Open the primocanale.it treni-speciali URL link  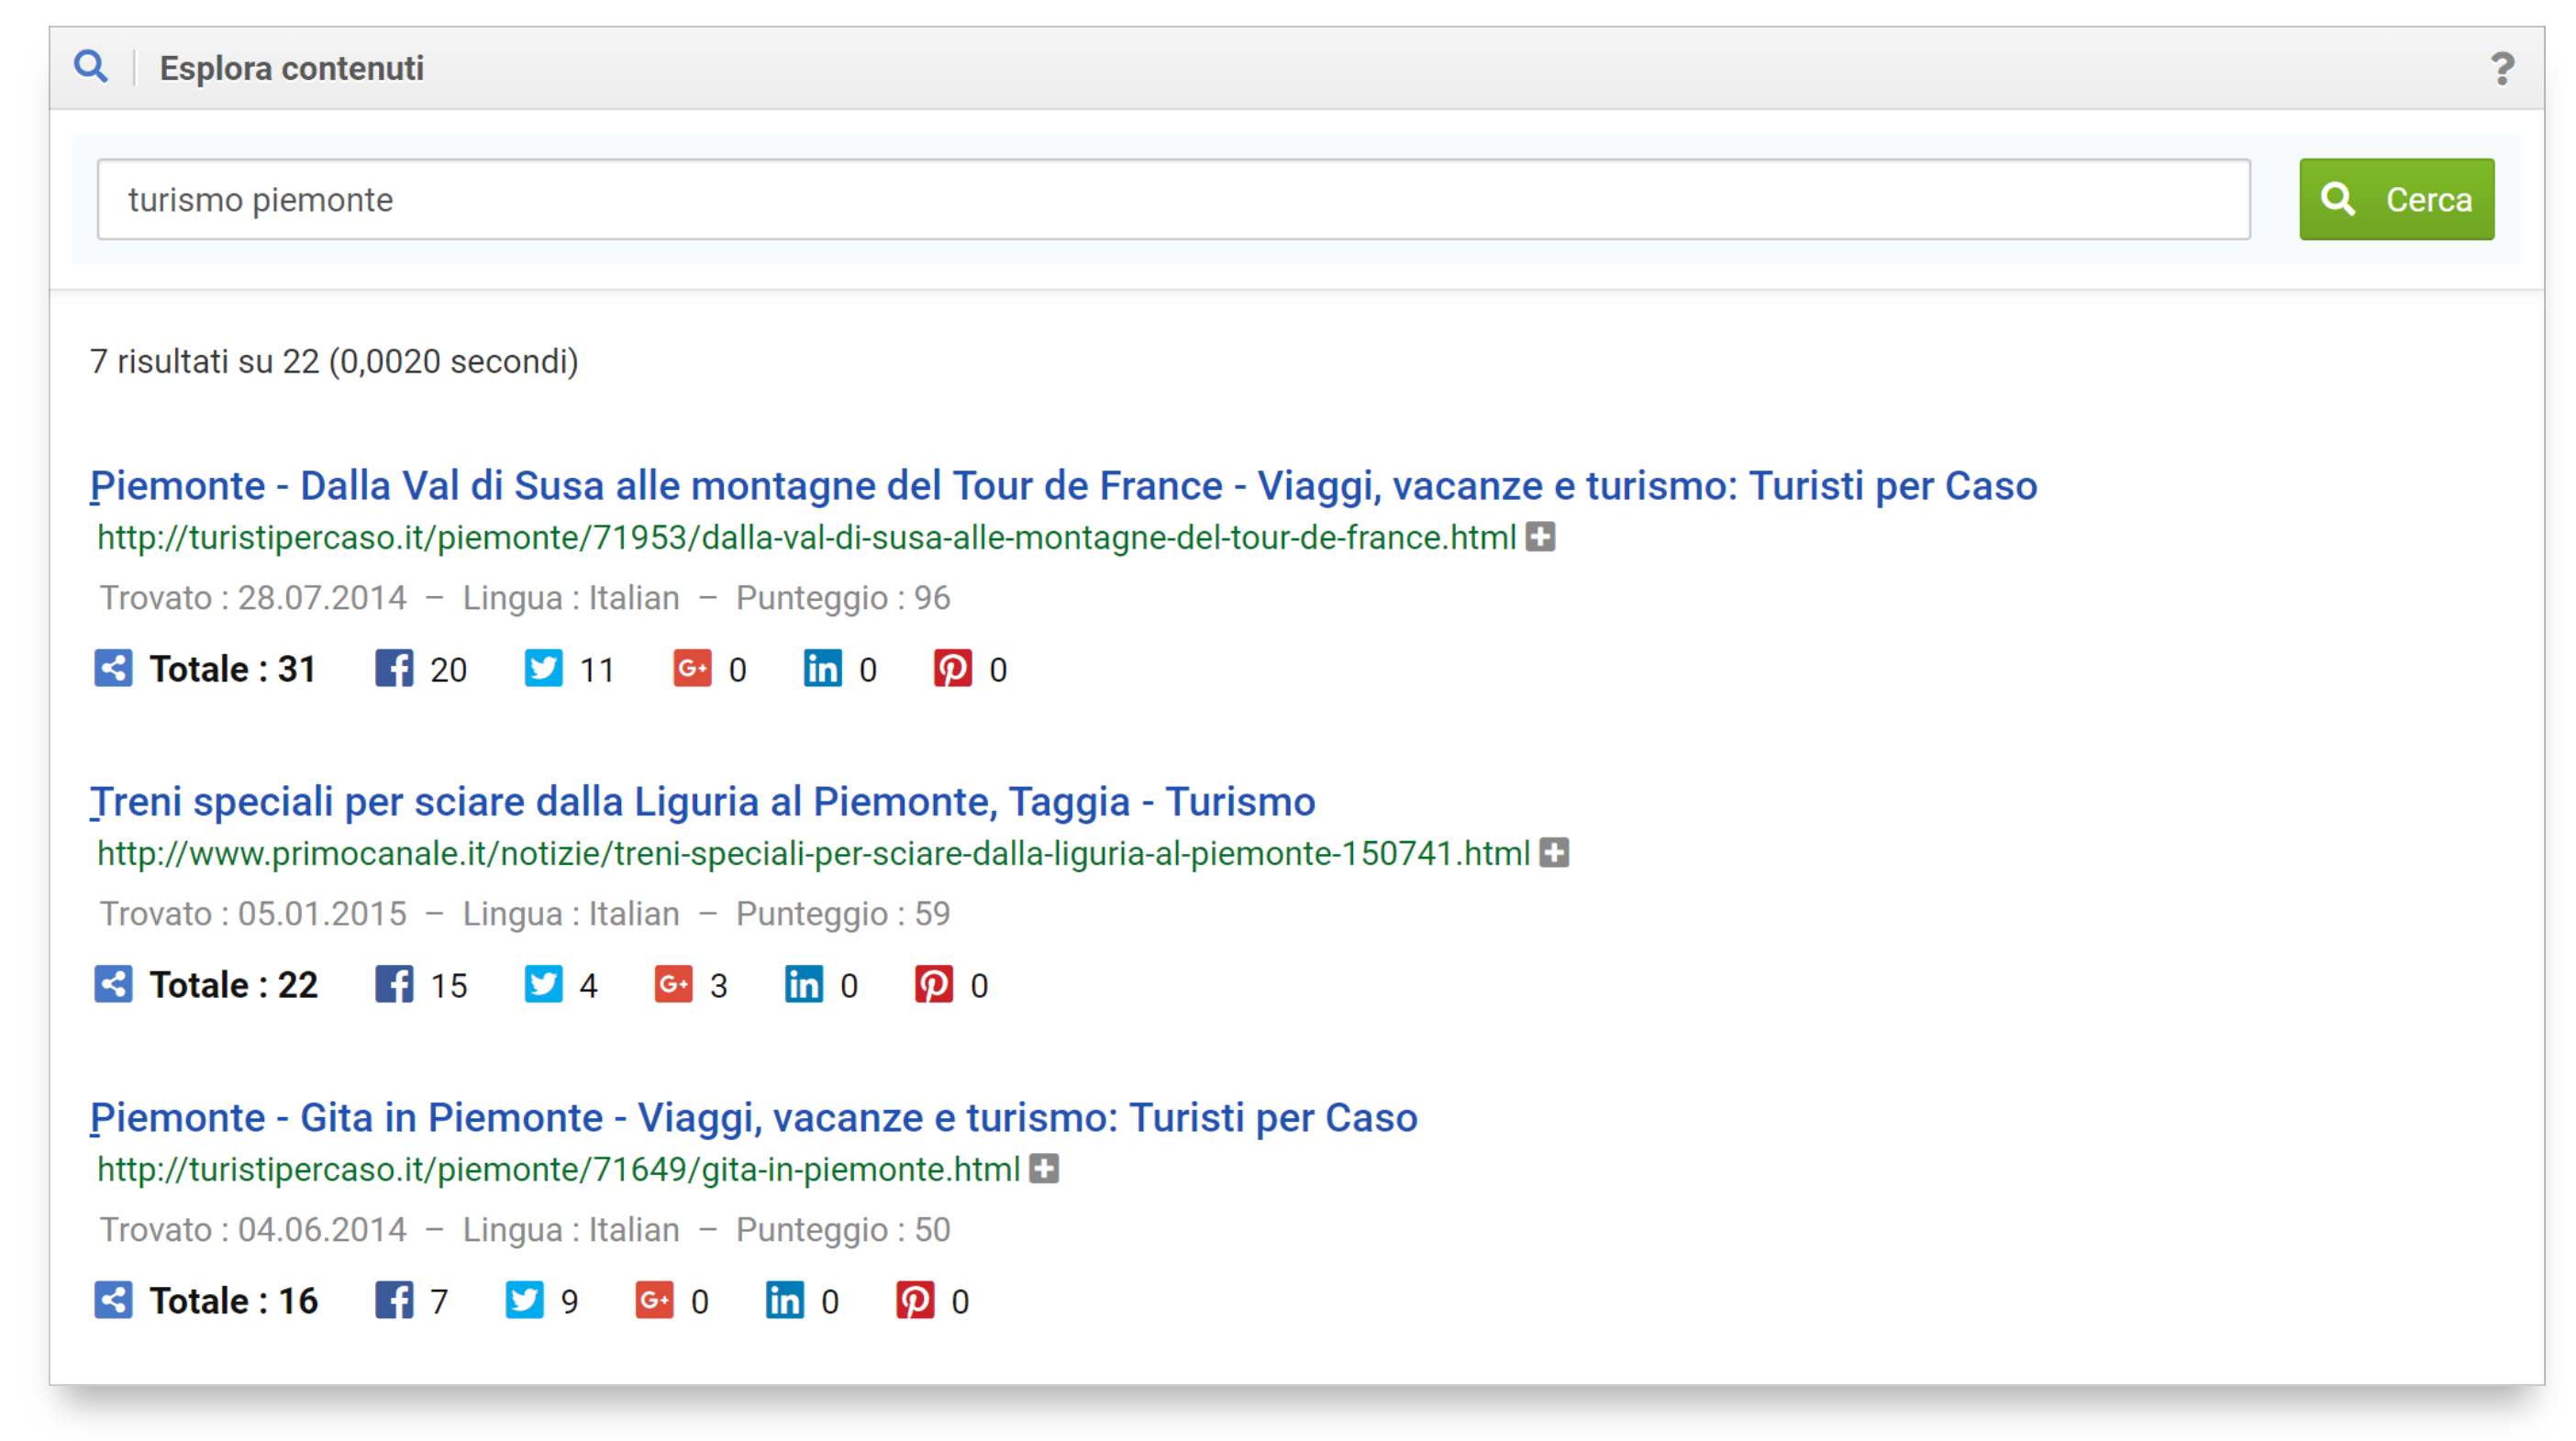[813, 854]
